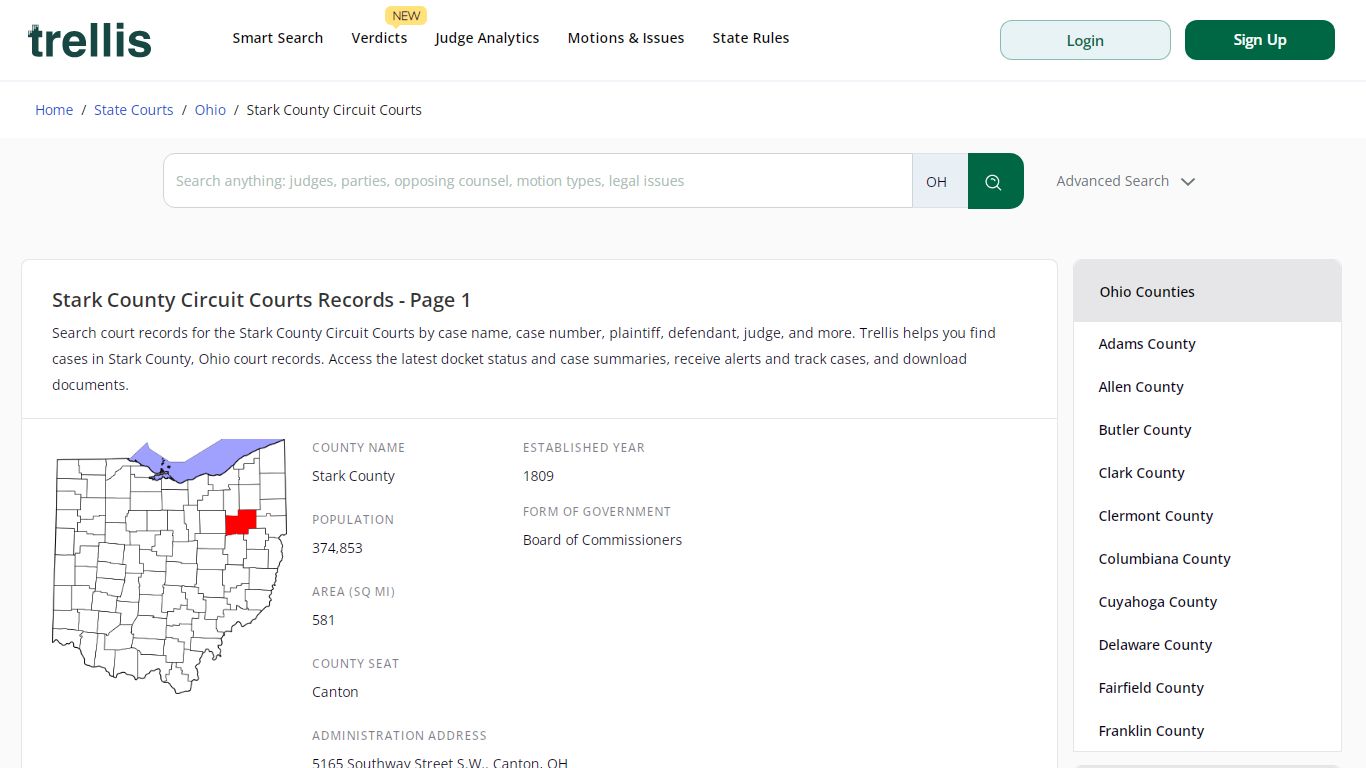Image resolution: width=1366 pixels, height=768 pixels.
Task: Click the Ohio Counties panel header
Action: (x=1207, y=291)
